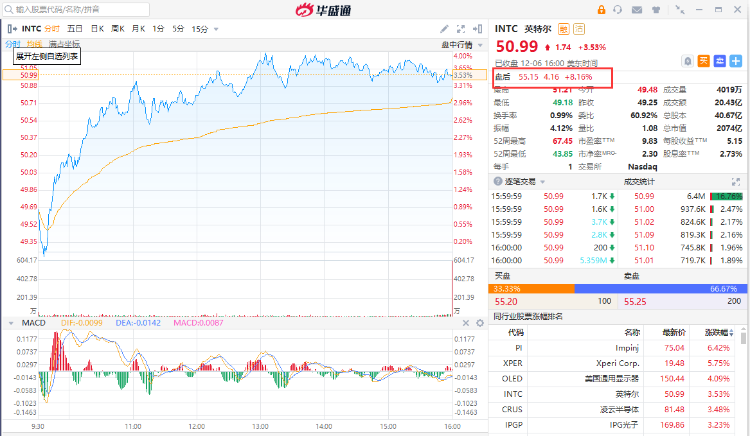Screen dimensions: 750x436
Task: Select the 5分 five-minute chart
Action: click(178, 29)
